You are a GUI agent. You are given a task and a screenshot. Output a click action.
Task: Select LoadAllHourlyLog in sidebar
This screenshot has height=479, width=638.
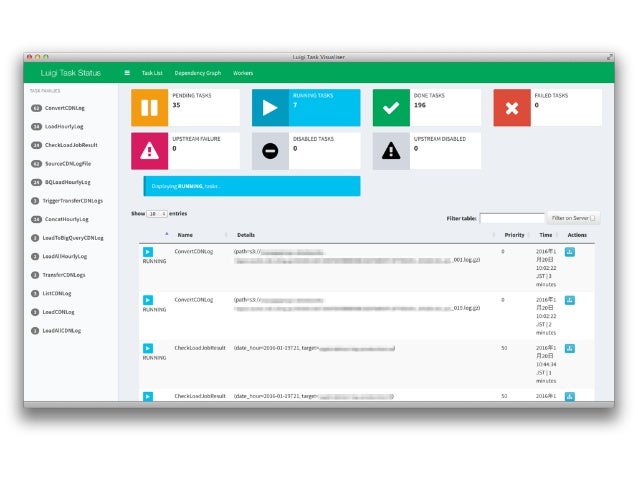pos(65,256)
